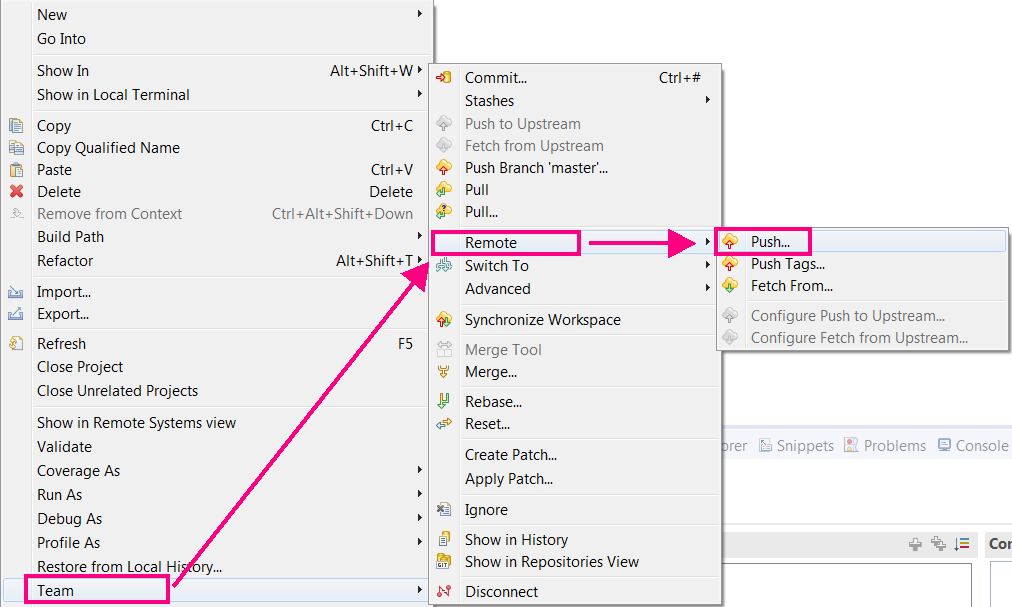Switch to the Console tab
This screenshot has height=607, width=1012.
click(x=973, y=446)
